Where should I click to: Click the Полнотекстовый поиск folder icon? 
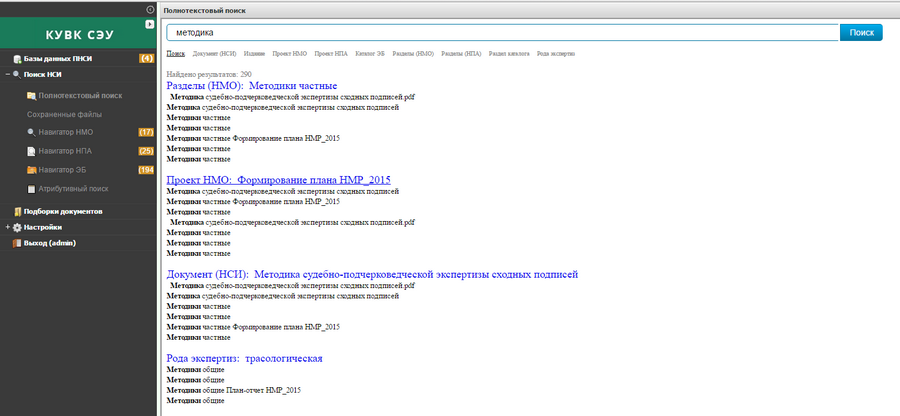(x=32, y=96)
